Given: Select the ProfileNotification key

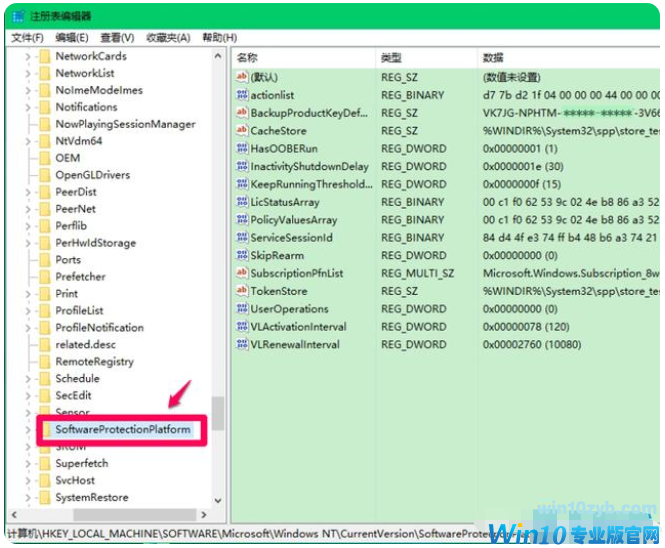Looking at the screenshot, I should (x=100, y=328).
